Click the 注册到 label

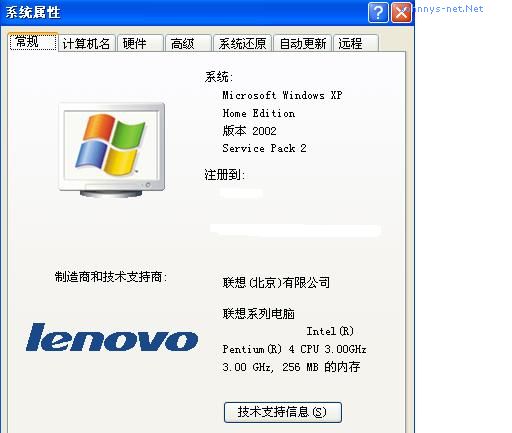click(x=225, y=174)
